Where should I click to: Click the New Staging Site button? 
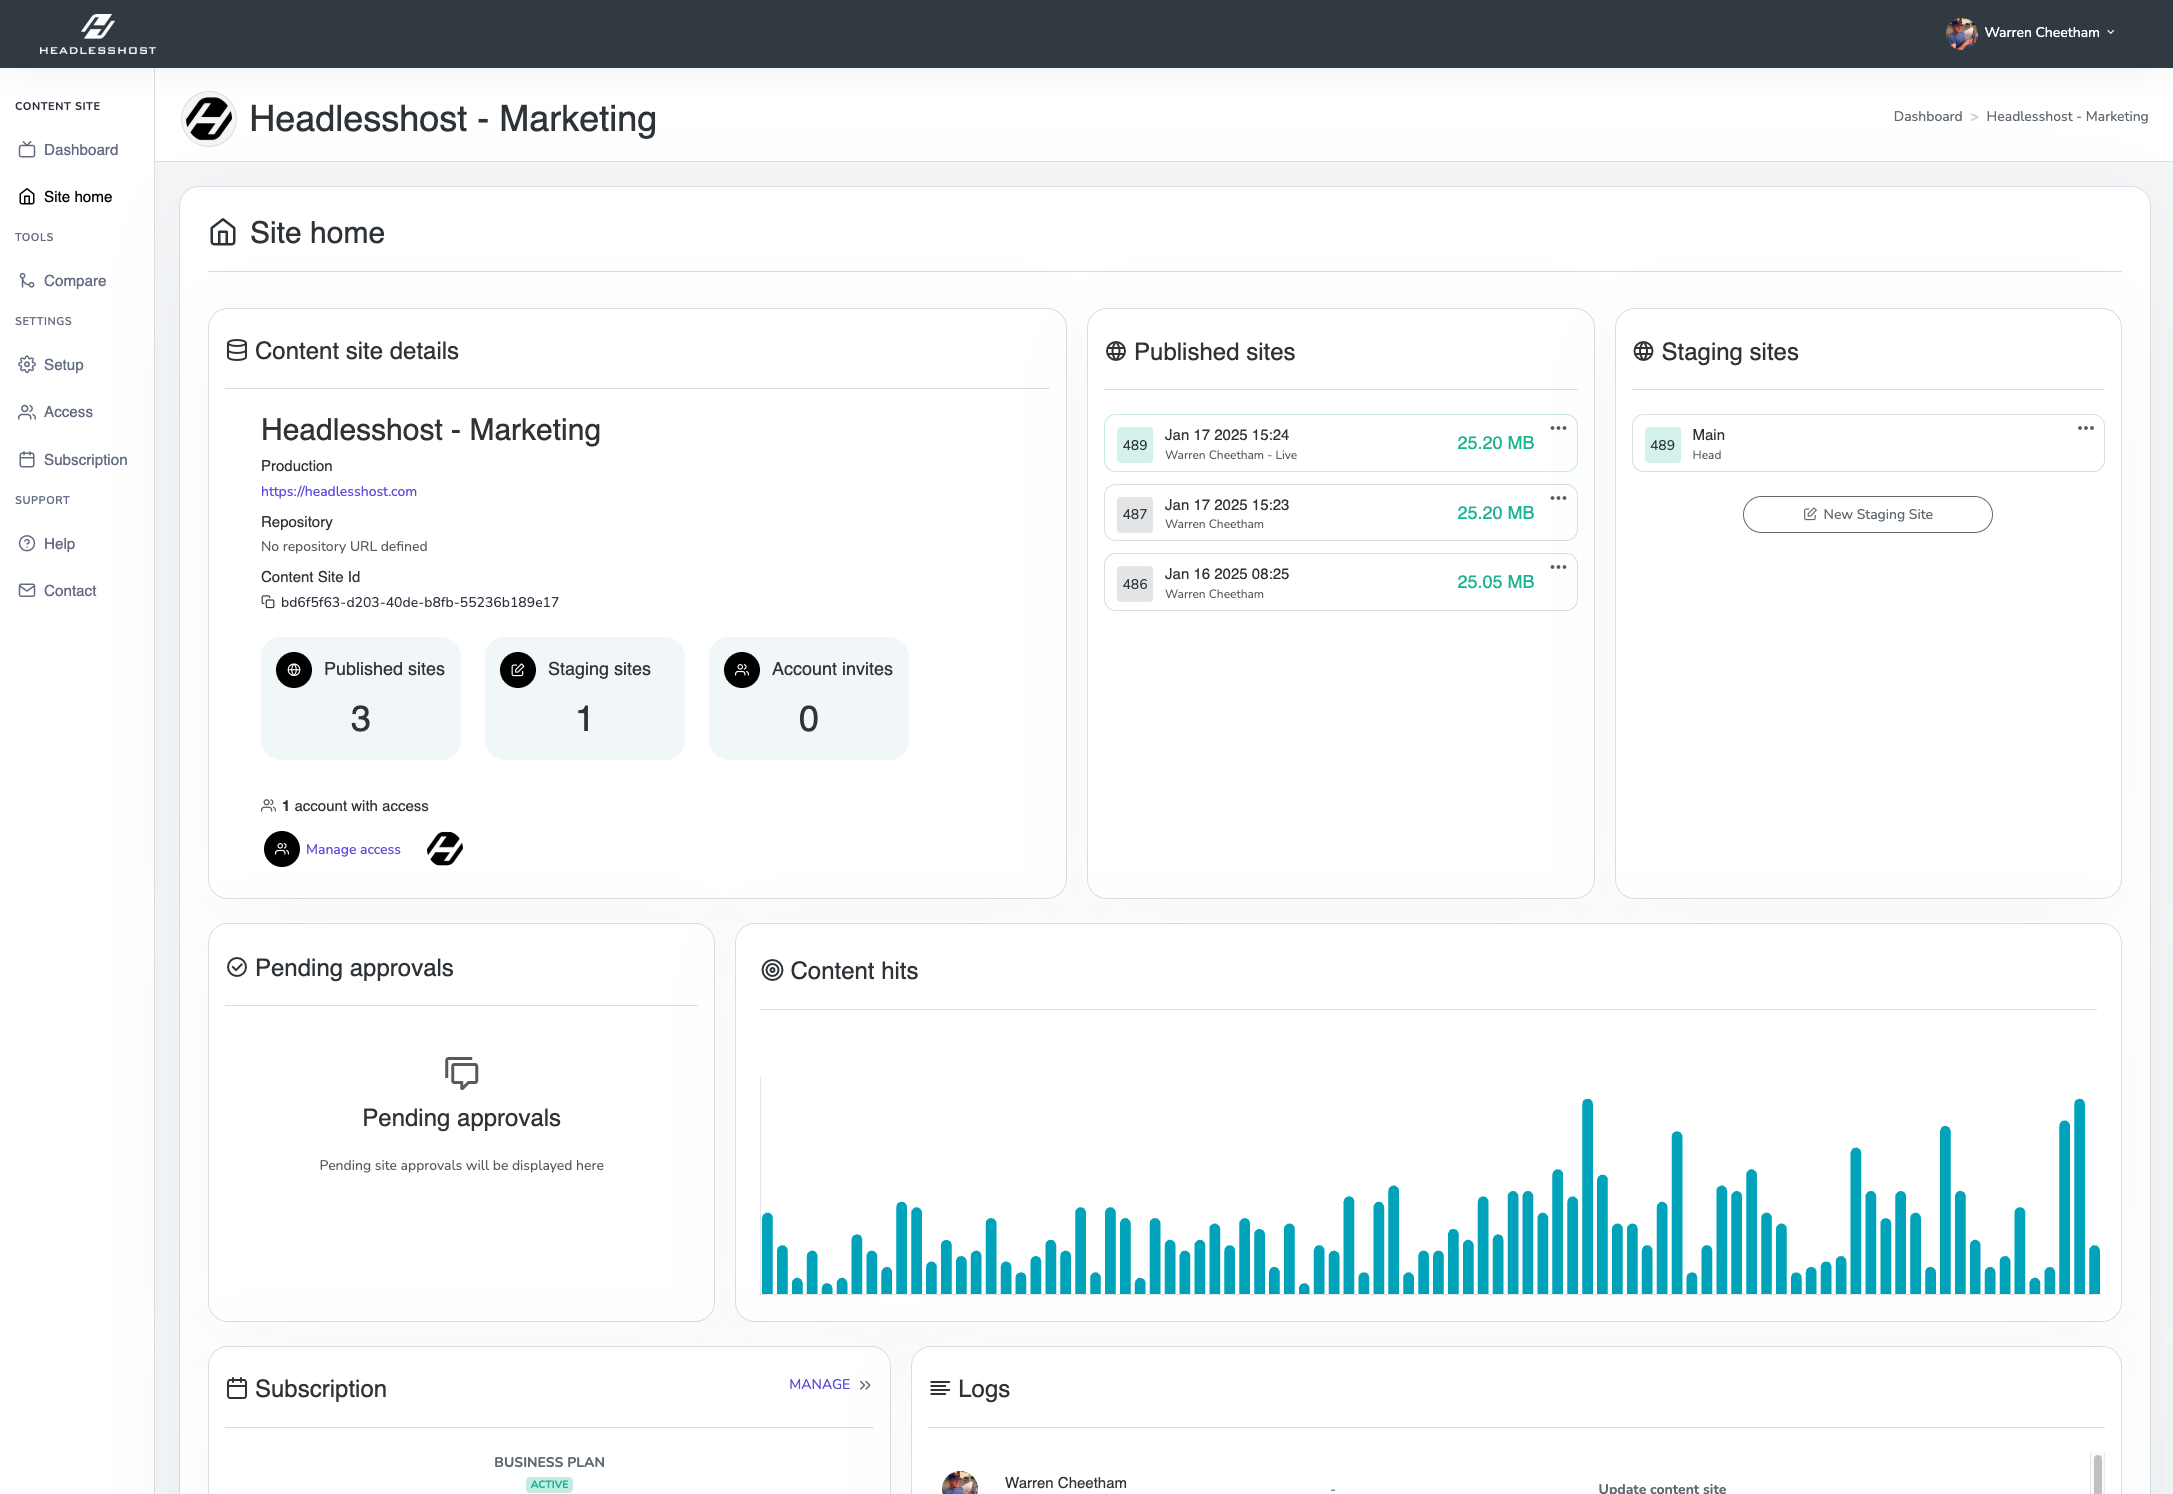click(1867, 514)
